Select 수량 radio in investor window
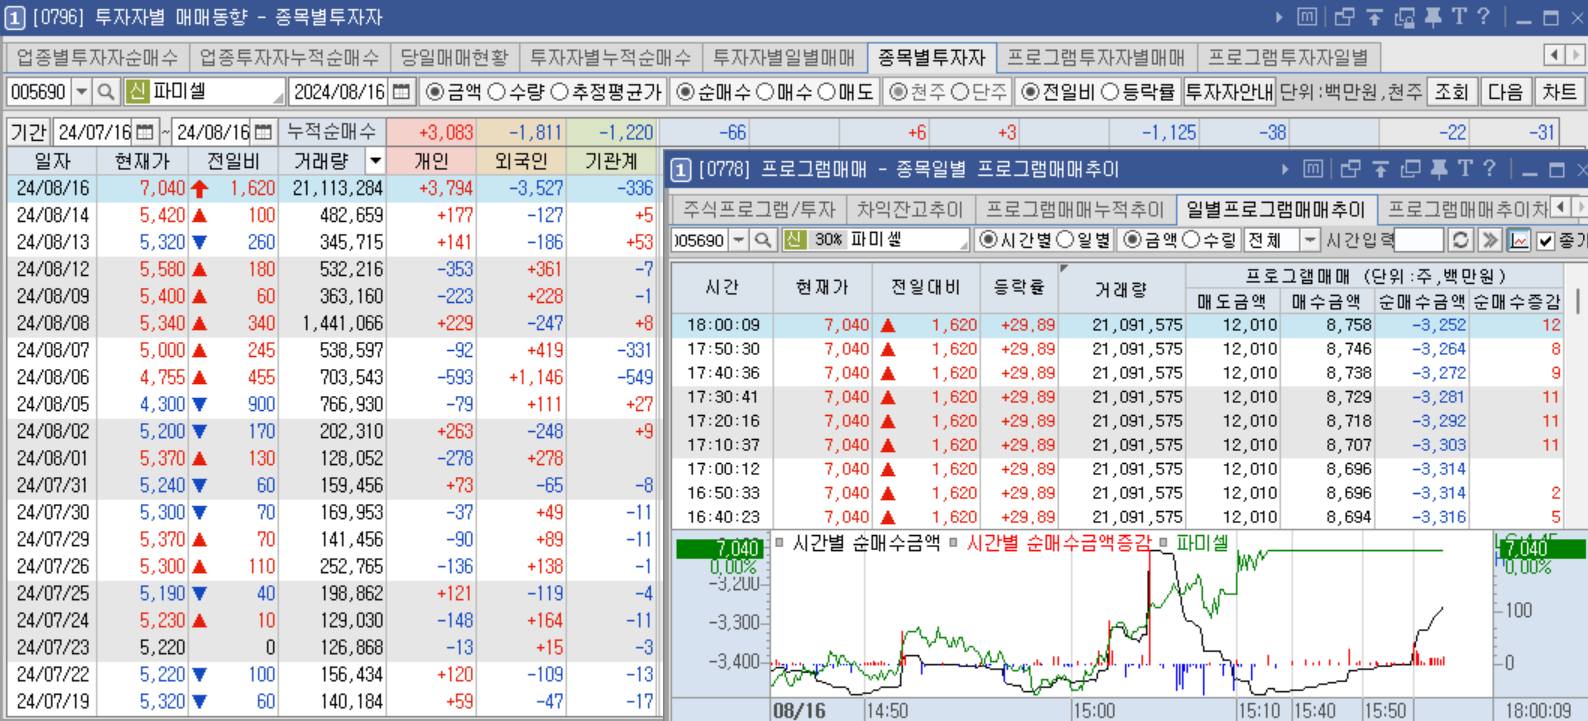The width and height of the screenshot is (1588, 721). point(497,92)
